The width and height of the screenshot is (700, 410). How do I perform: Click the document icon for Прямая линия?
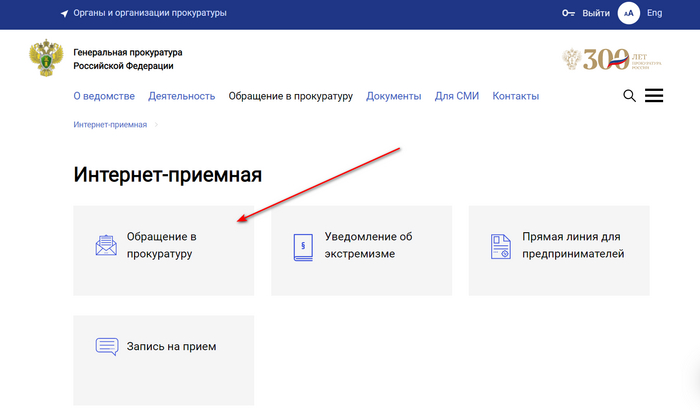501,246
